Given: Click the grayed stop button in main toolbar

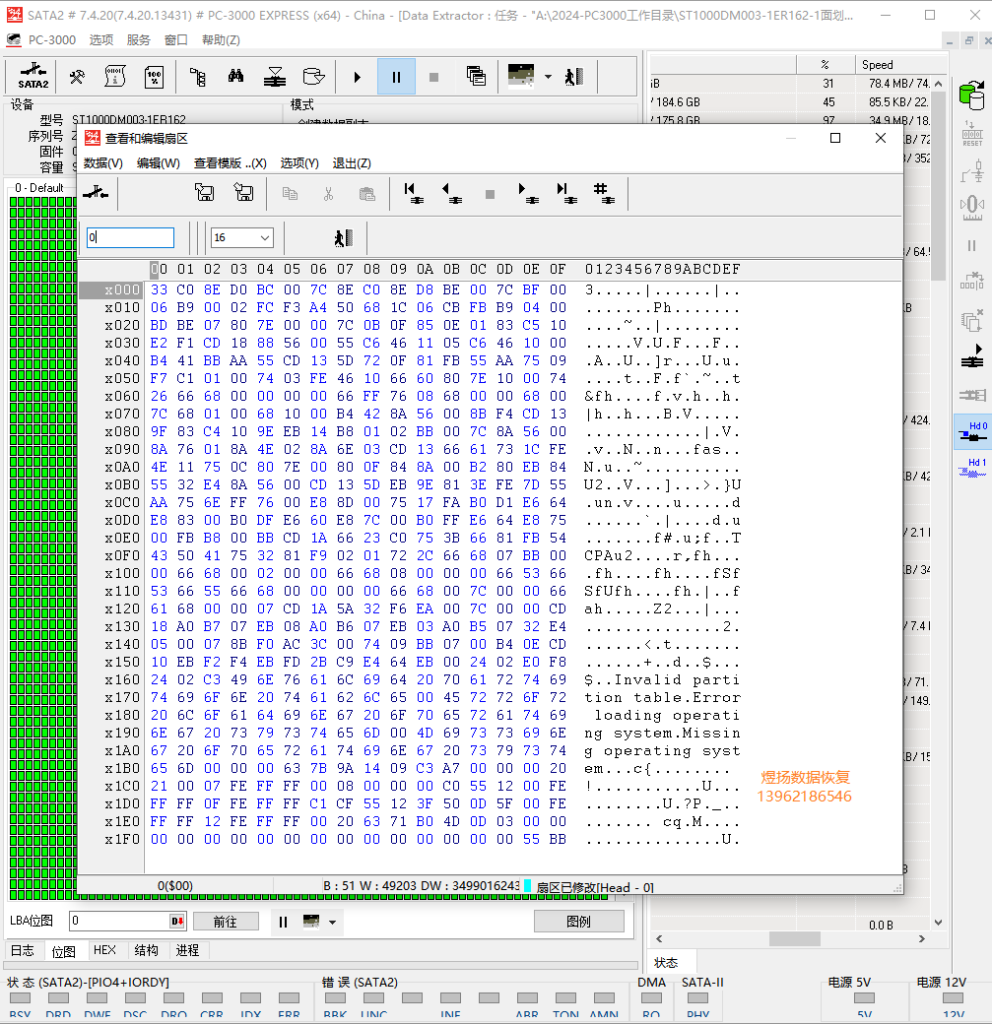Looking at the screenshot, I should coord(434,77).
